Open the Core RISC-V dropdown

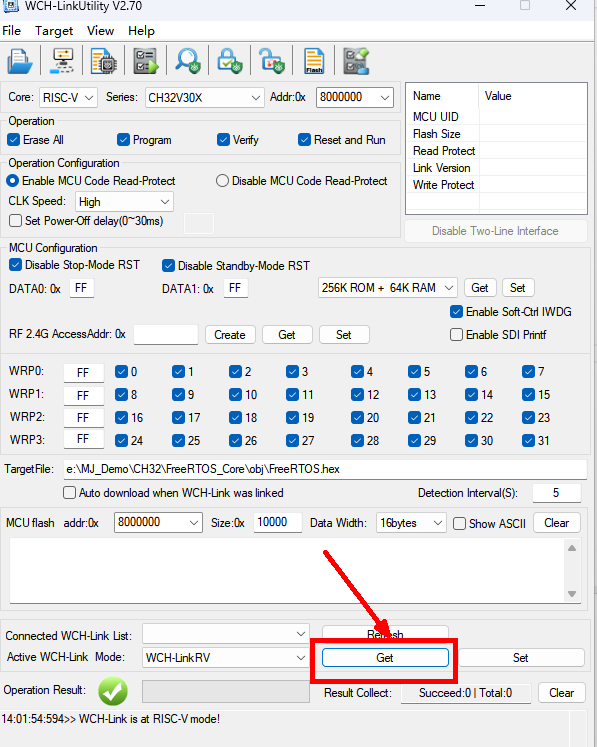[68, 98]
